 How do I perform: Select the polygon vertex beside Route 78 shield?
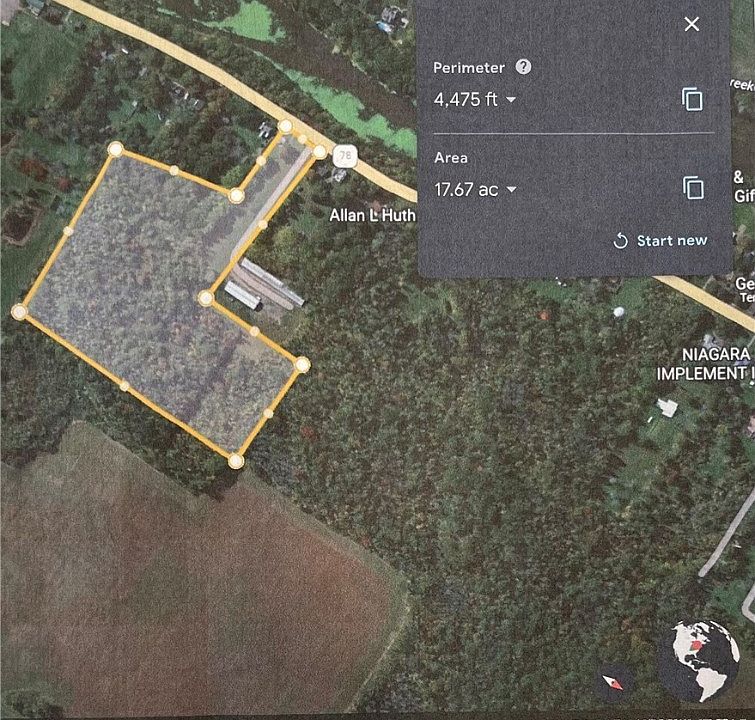click(320, 152)
